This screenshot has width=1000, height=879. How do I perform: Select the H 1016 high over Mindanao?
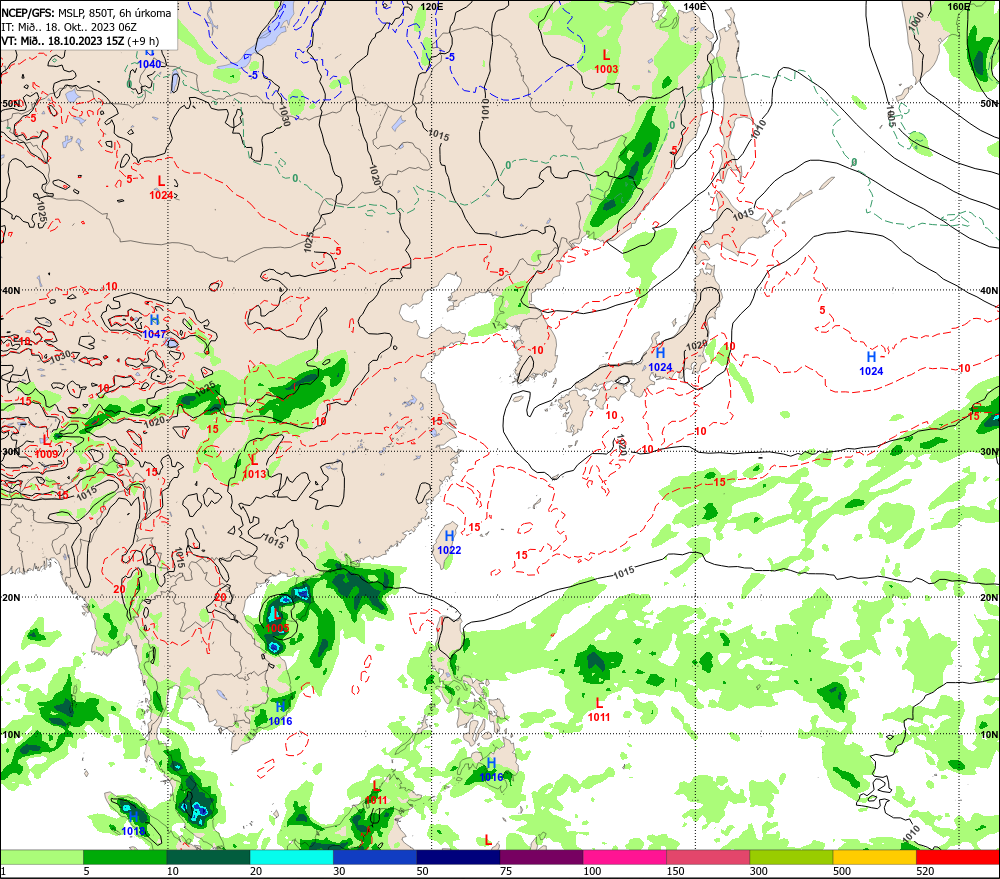[x=491, y=769]
